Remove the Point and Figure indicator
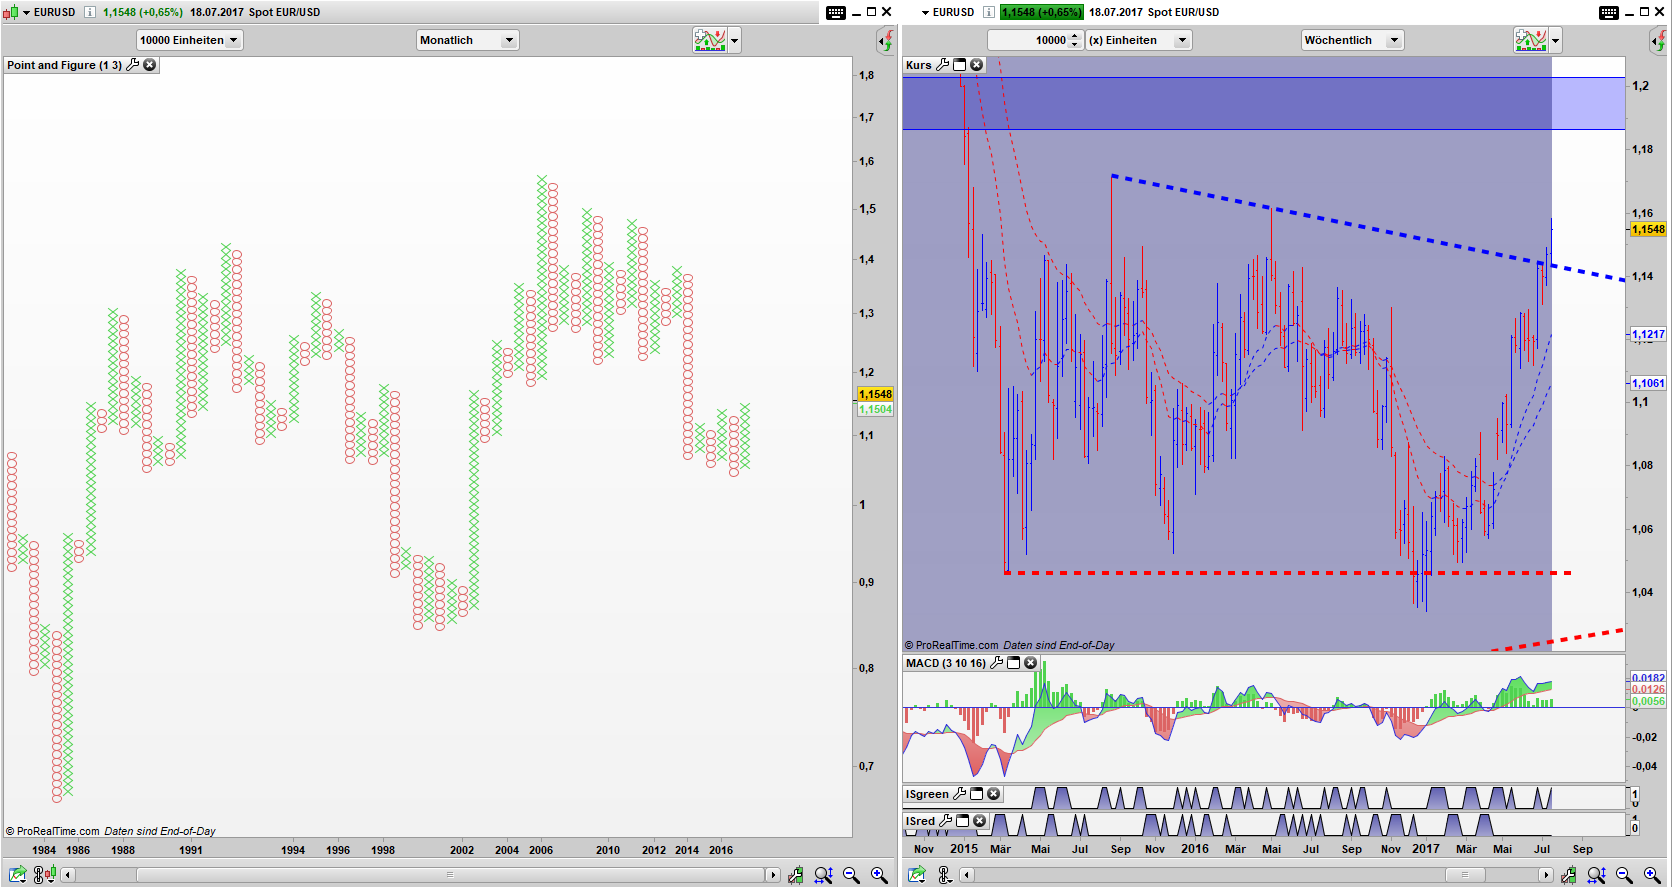Viewport: 1672px width, 887px height. [x=150, y=65]
